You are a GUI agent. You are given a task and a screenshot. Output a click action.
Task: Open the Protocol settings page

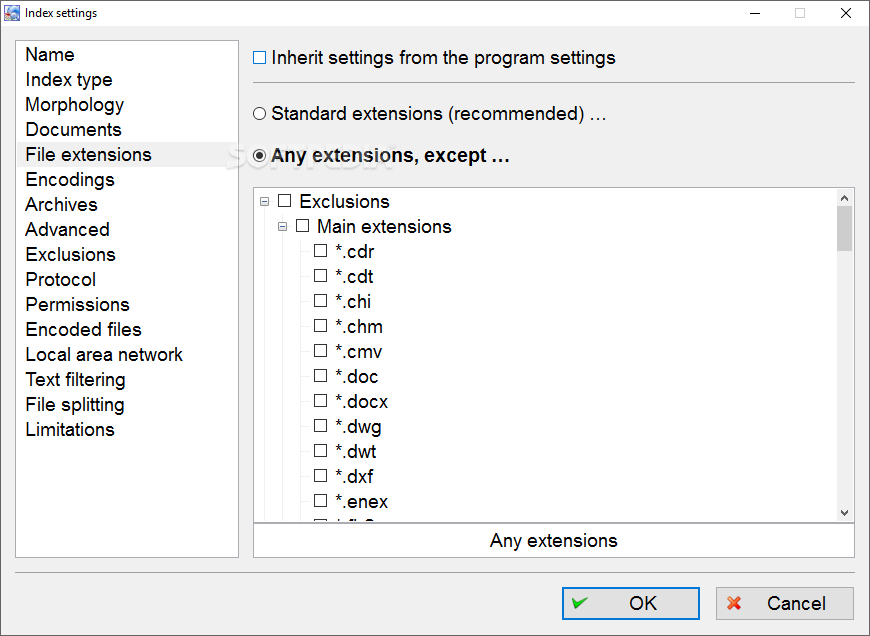coord(128,279)
